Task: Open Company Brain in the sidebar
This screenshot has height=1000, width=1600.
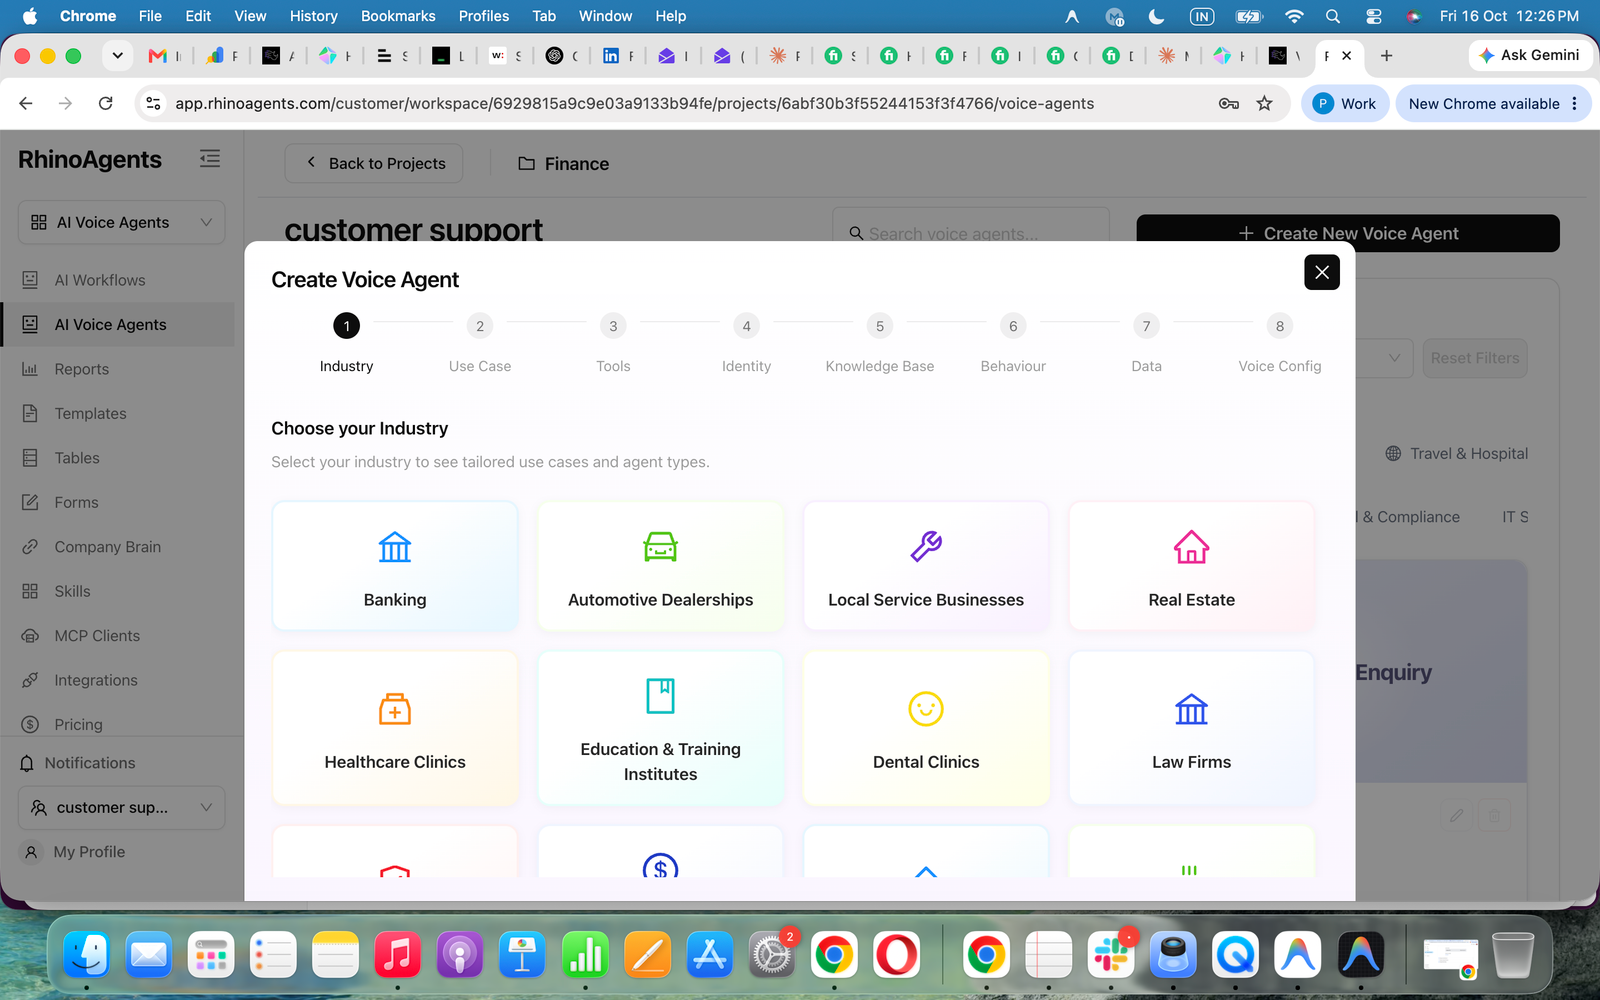Action: [x=107, y=547]
